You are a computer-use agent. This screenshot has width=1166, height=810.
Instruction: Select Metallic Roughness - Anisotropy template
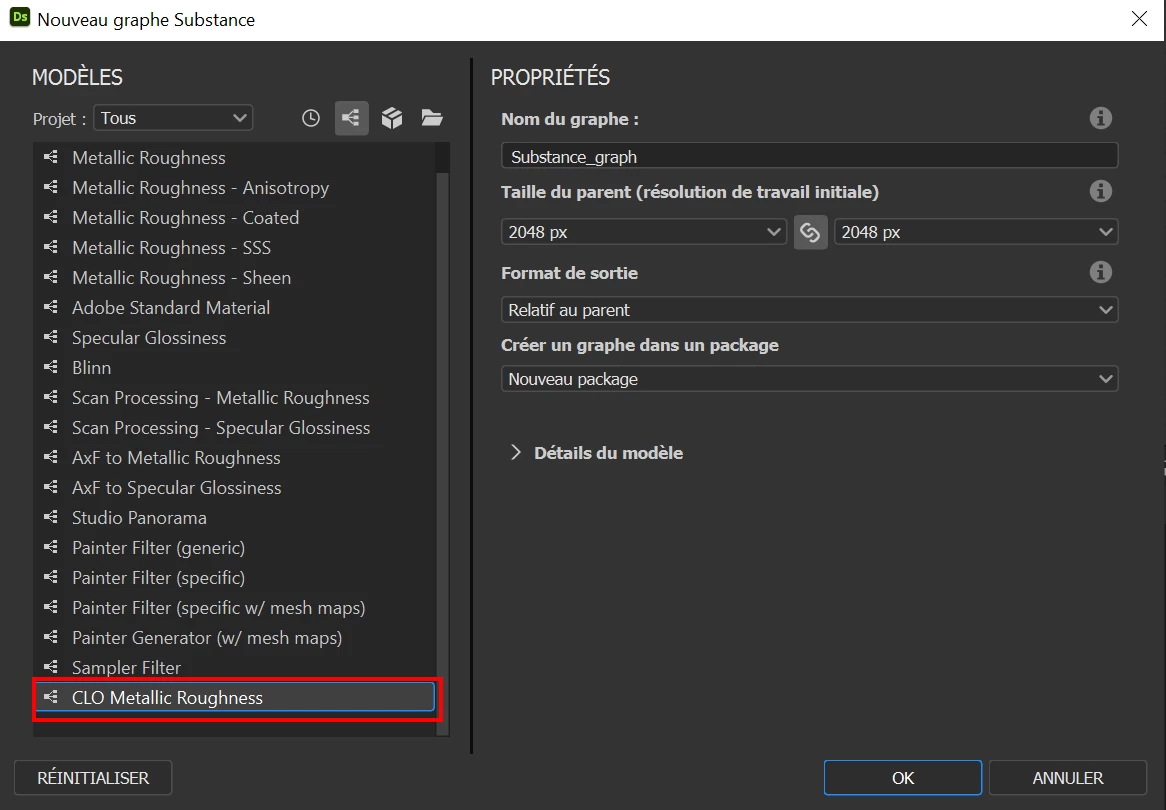234,187
